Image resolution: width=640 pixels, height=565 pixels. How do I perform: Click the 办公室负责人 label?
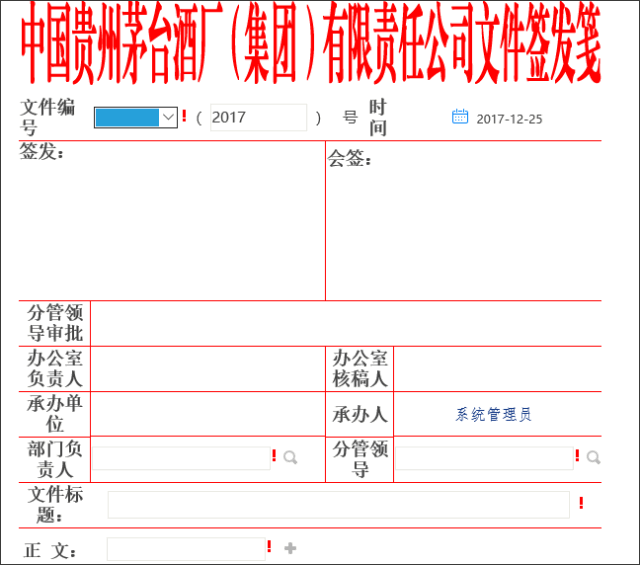[55, 369]
